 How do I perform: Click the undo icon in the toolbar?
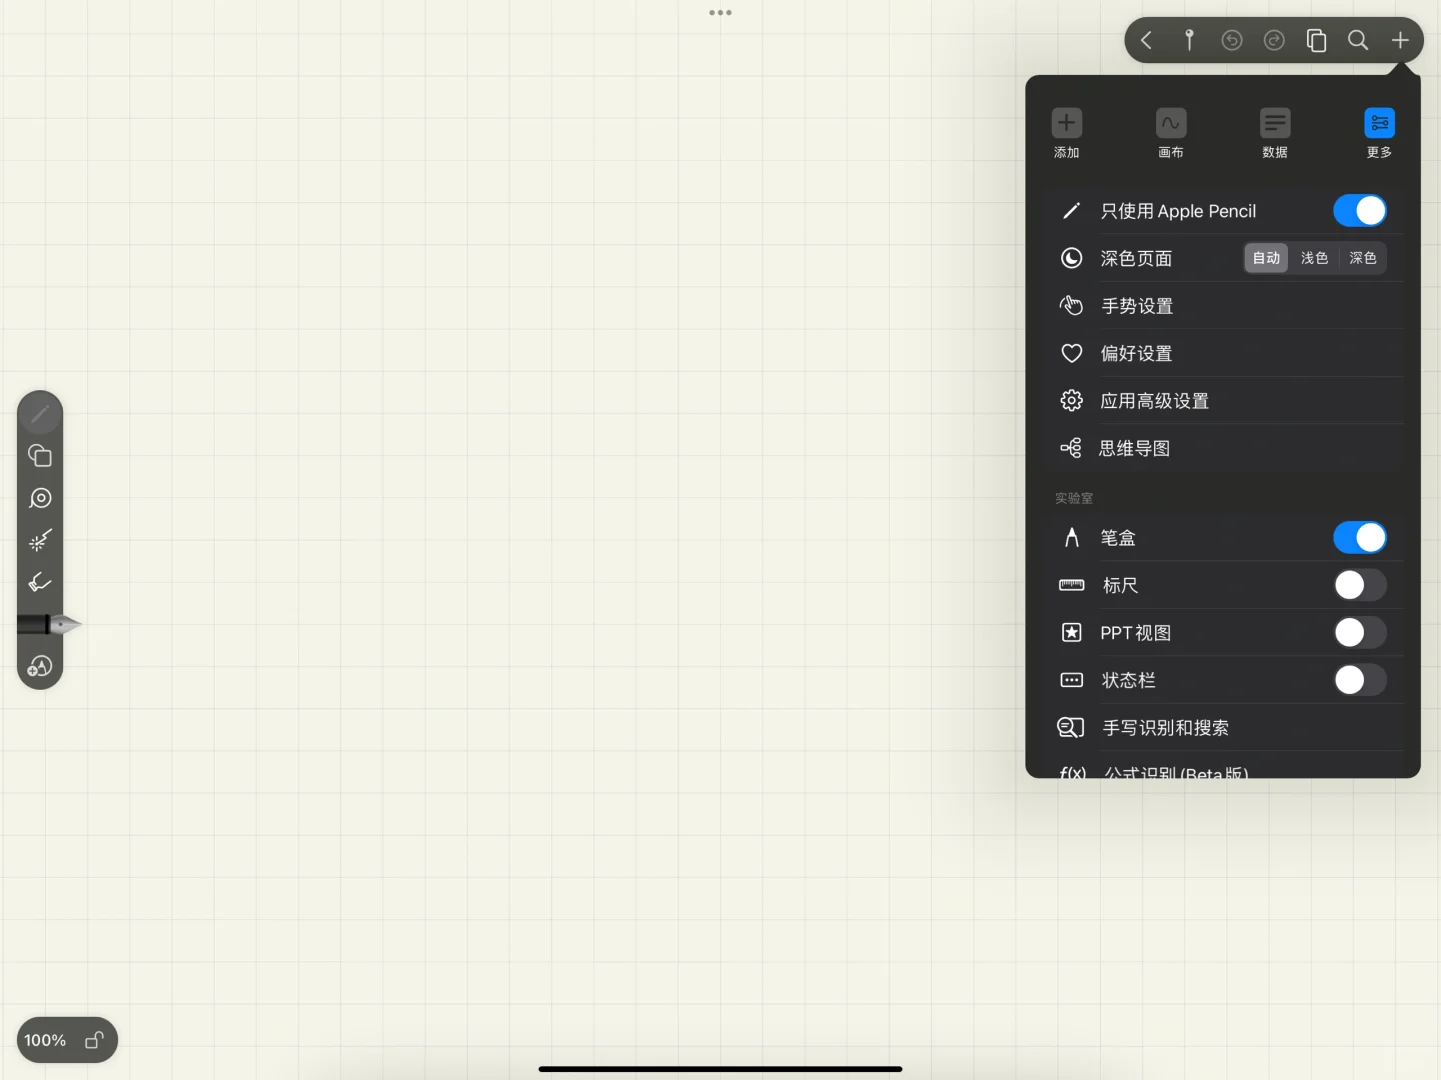(1231, 40)
